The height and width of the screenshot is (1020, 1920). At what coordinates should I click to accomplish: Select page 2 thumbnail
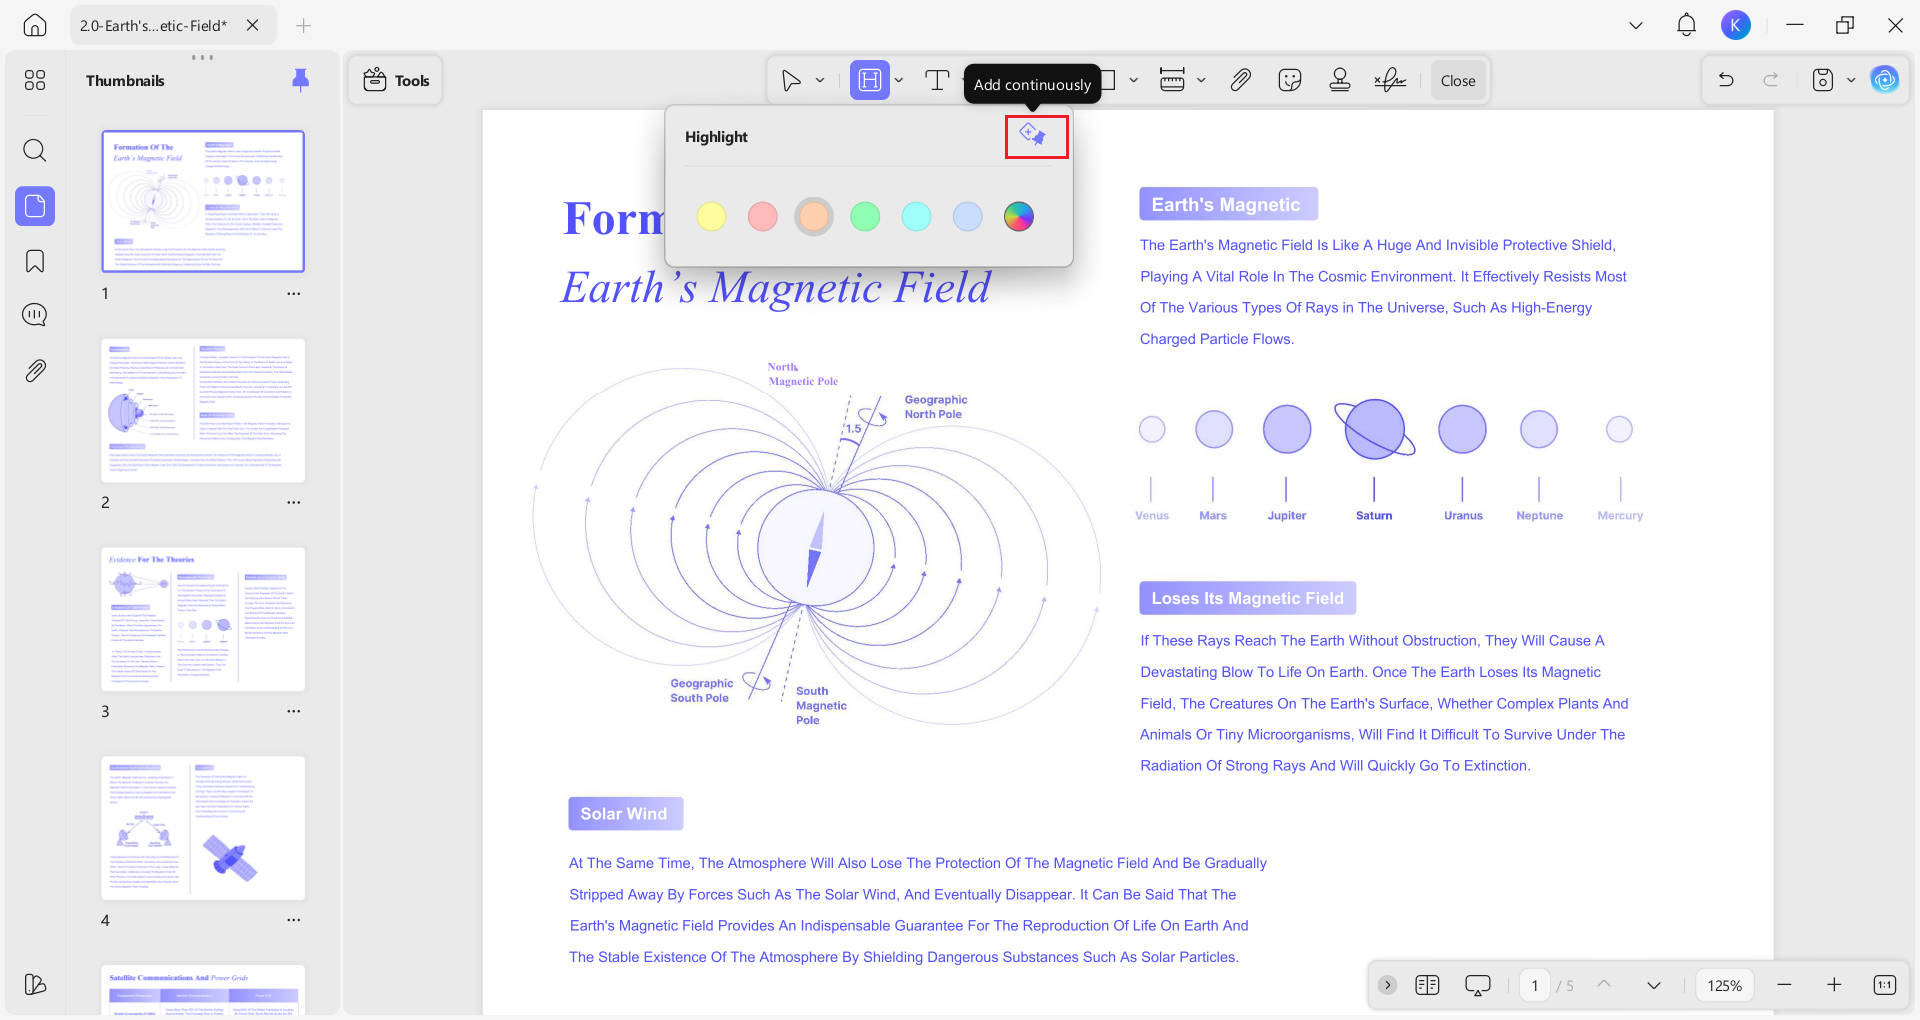[x=203, y=410]
